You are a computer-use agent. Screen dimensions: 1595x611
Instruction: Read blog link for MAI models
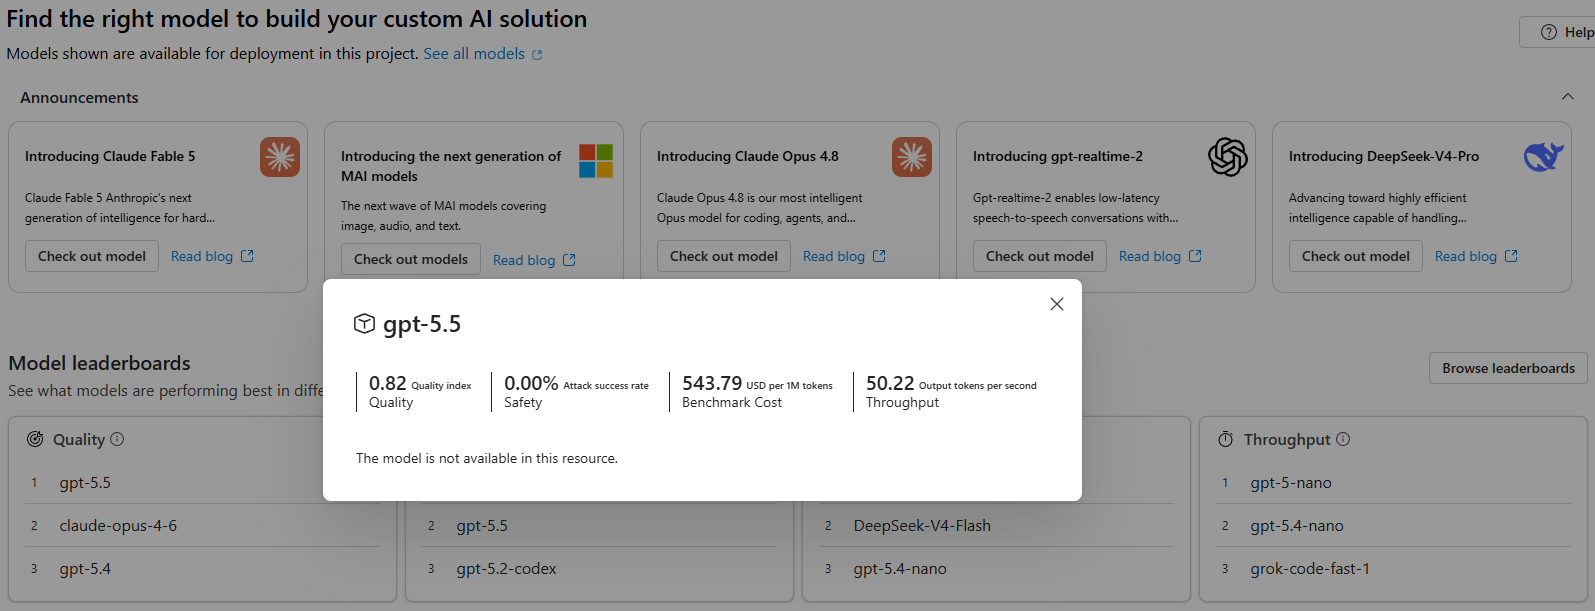tap(524, 260)
